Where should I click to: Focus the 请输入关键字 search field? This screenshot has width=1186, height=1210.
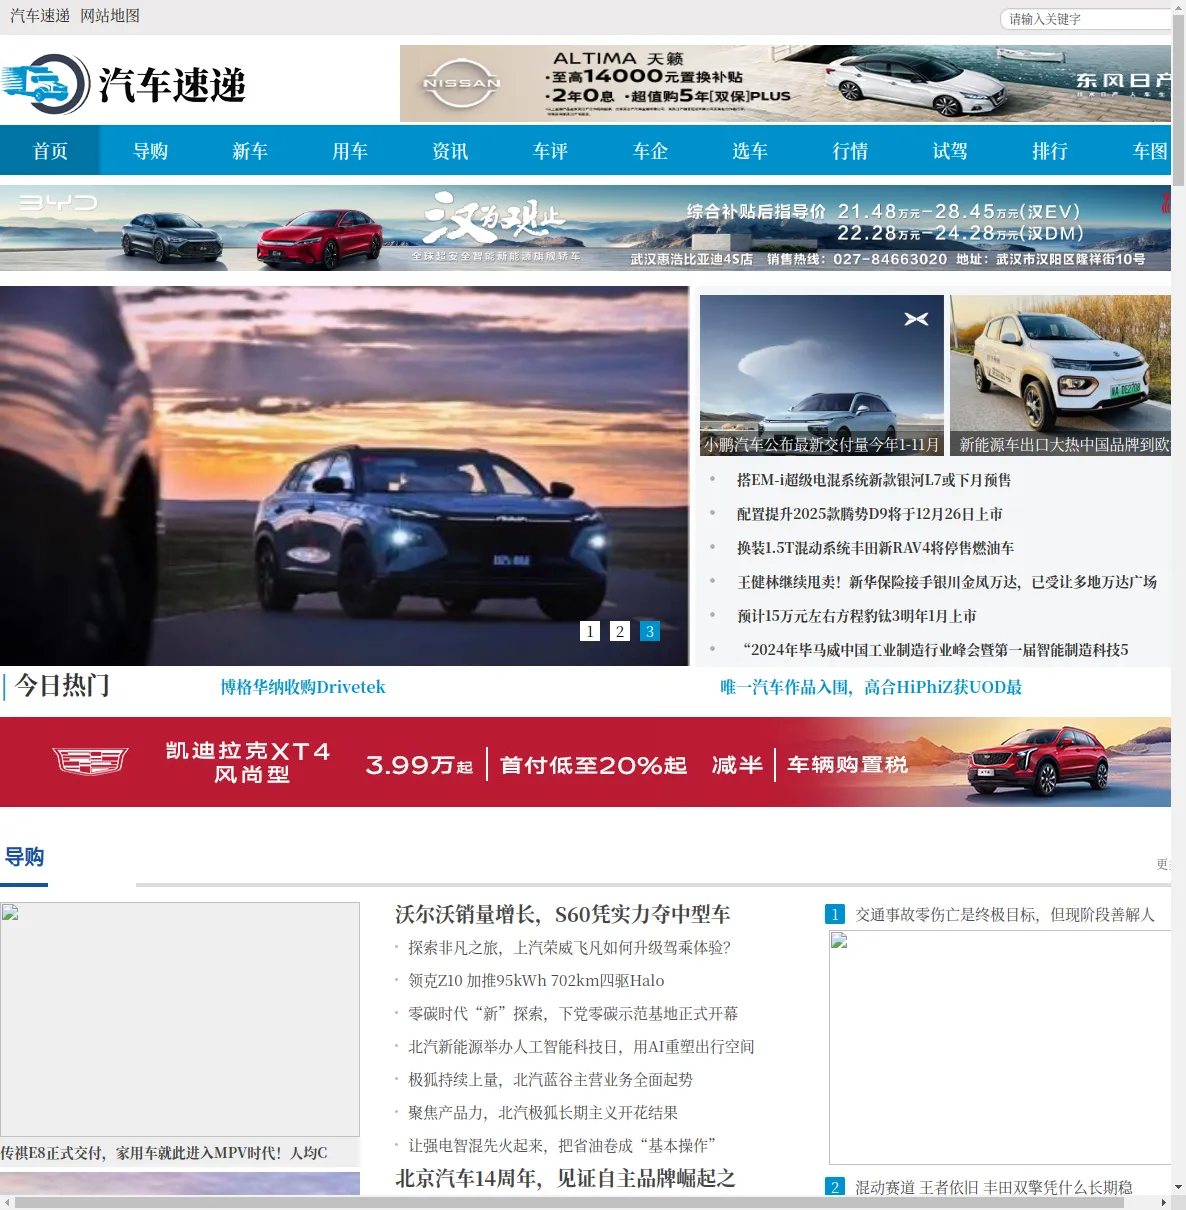point(1085,19)
